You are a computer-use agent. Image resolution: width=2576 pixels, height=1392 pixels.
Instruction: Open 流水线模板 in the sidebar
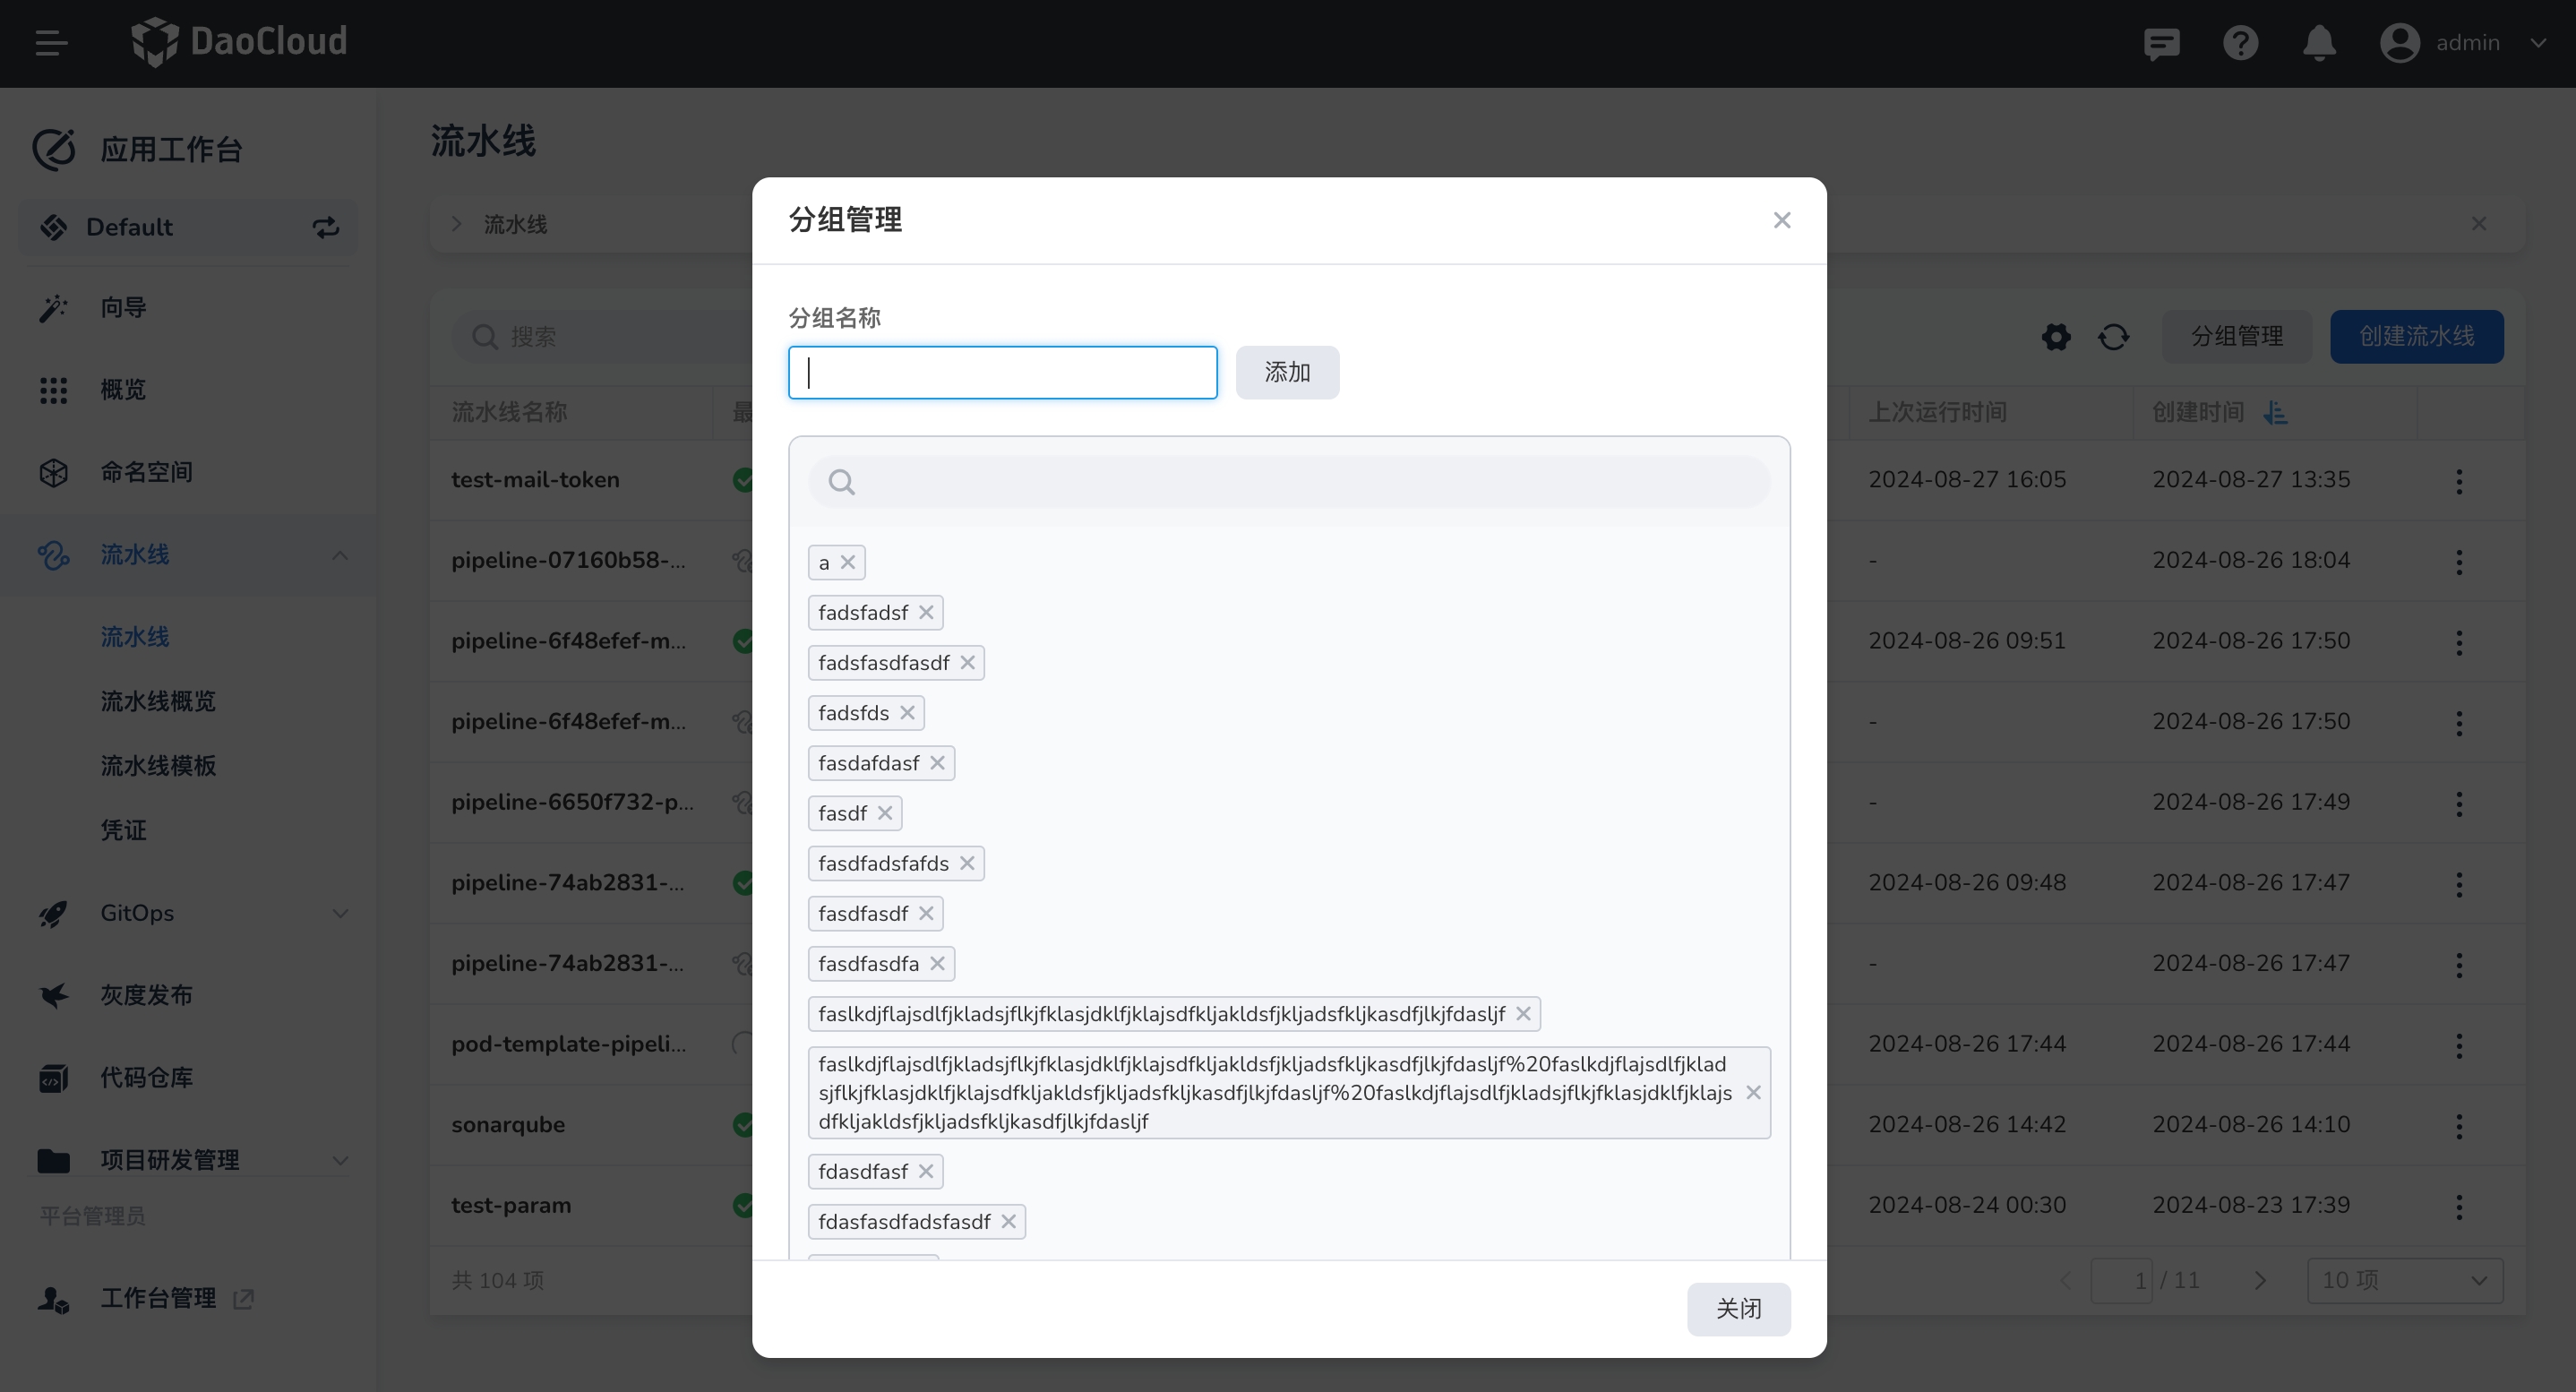[158, 765]
